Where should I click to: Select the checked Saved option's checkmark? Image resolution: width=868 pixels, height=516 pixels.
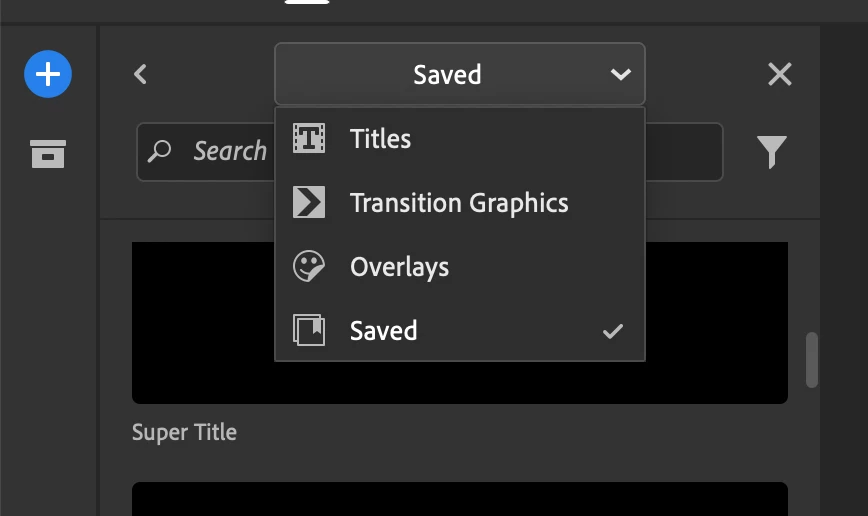pyautogui.click(x=613, y=331)
